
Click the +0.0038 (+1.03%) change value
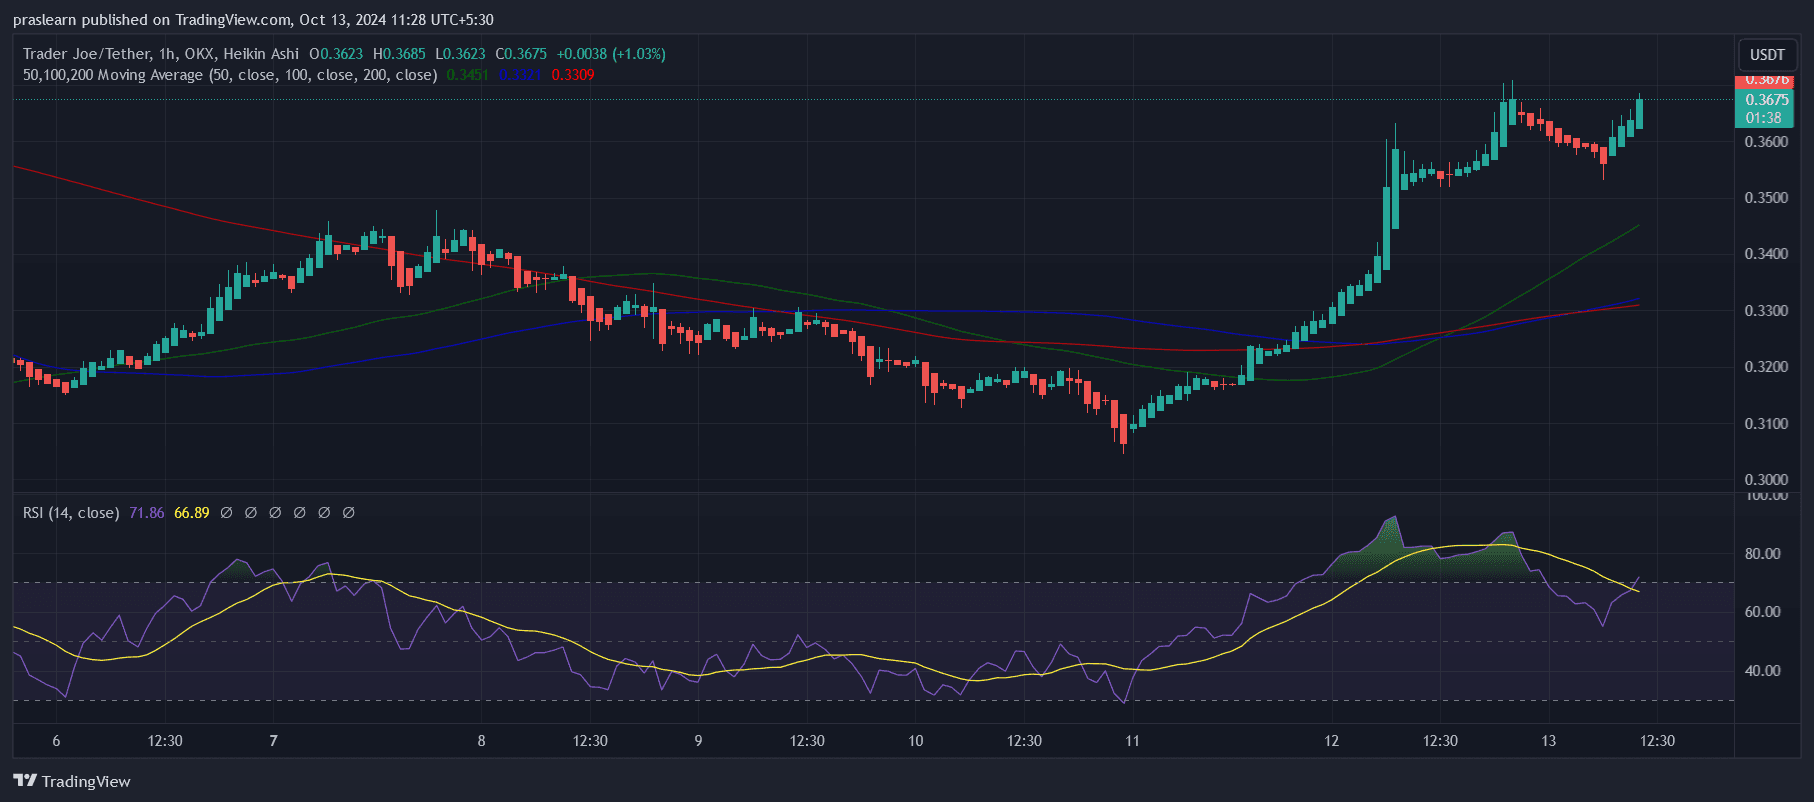pos(611,54)
